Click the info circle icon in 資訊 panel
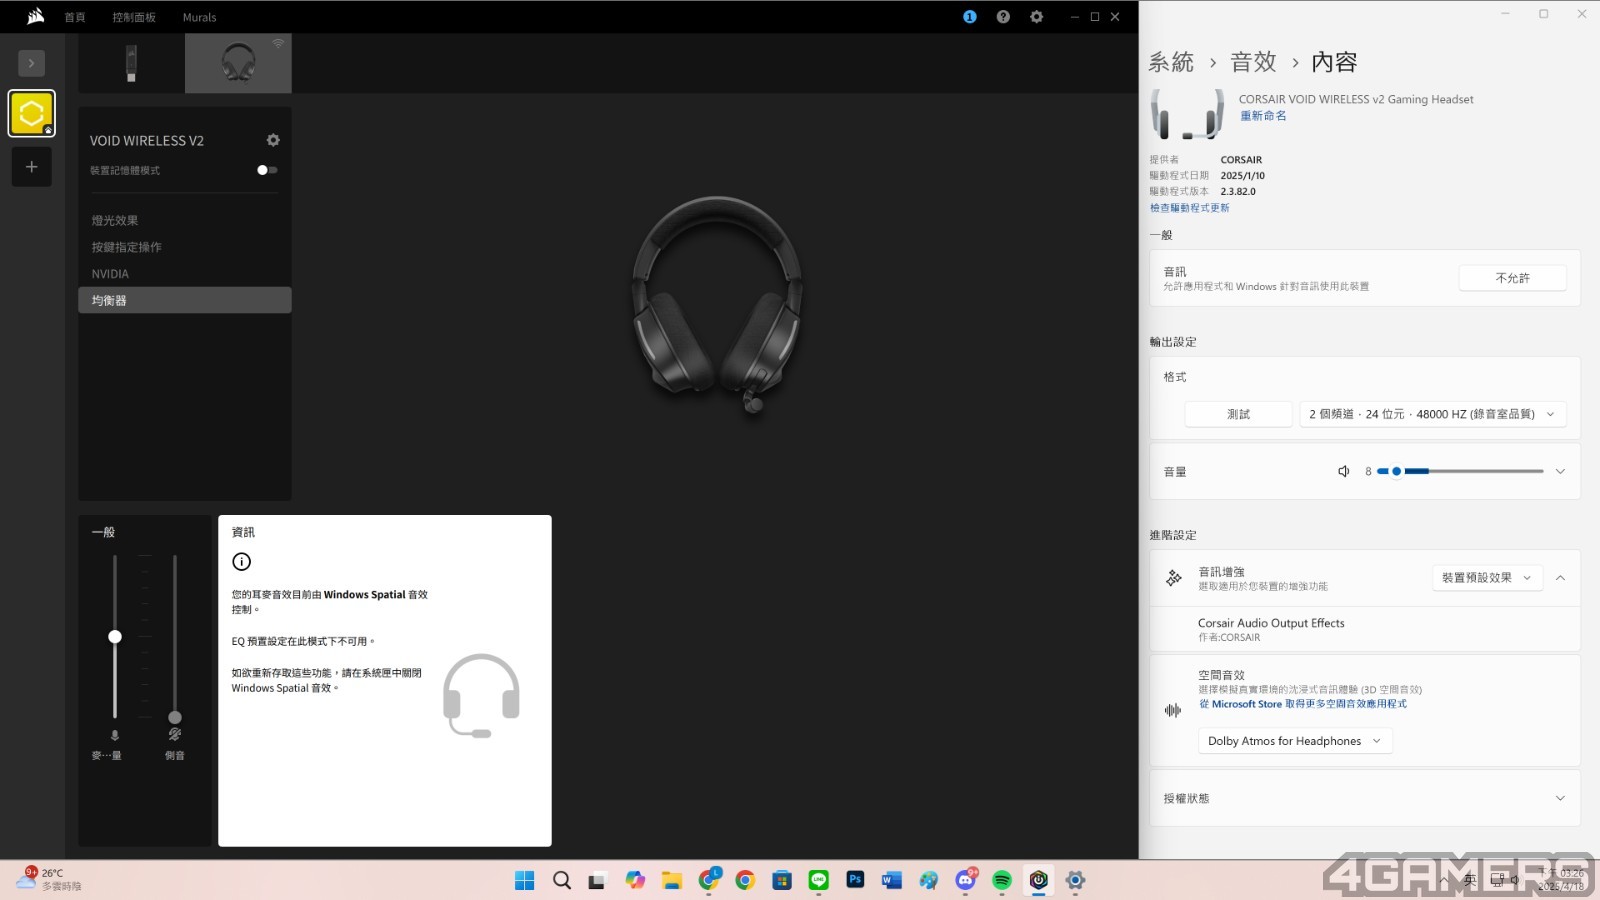 point(241,562)
